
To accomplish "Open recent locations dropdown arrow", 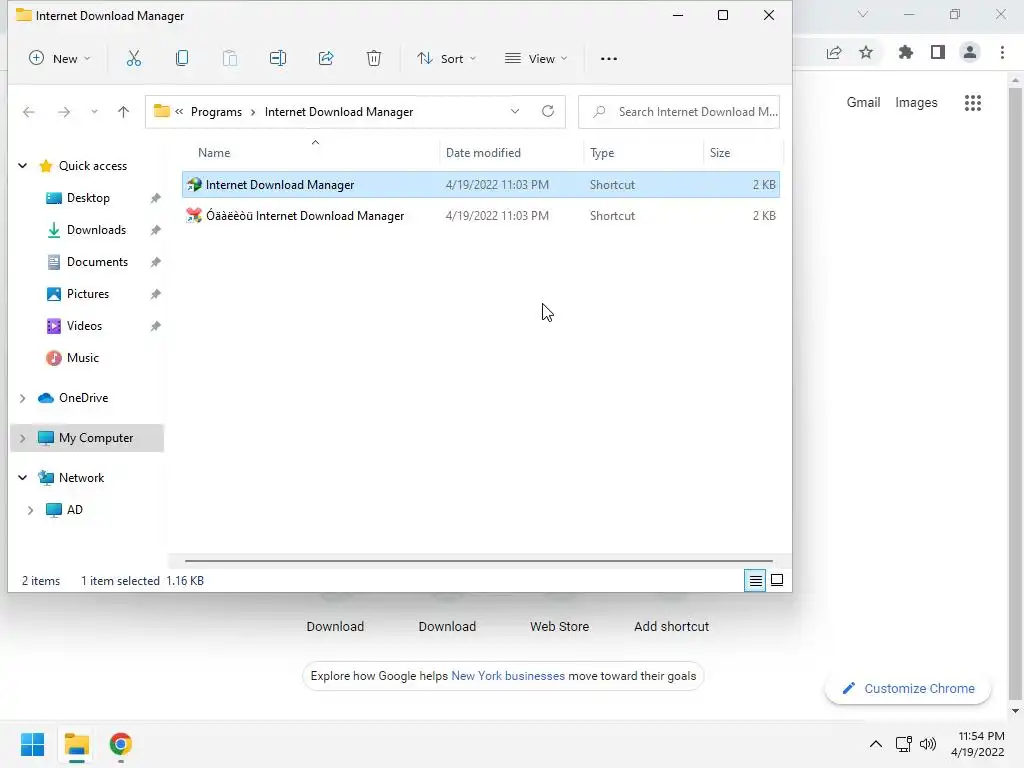I will [94, 112].
